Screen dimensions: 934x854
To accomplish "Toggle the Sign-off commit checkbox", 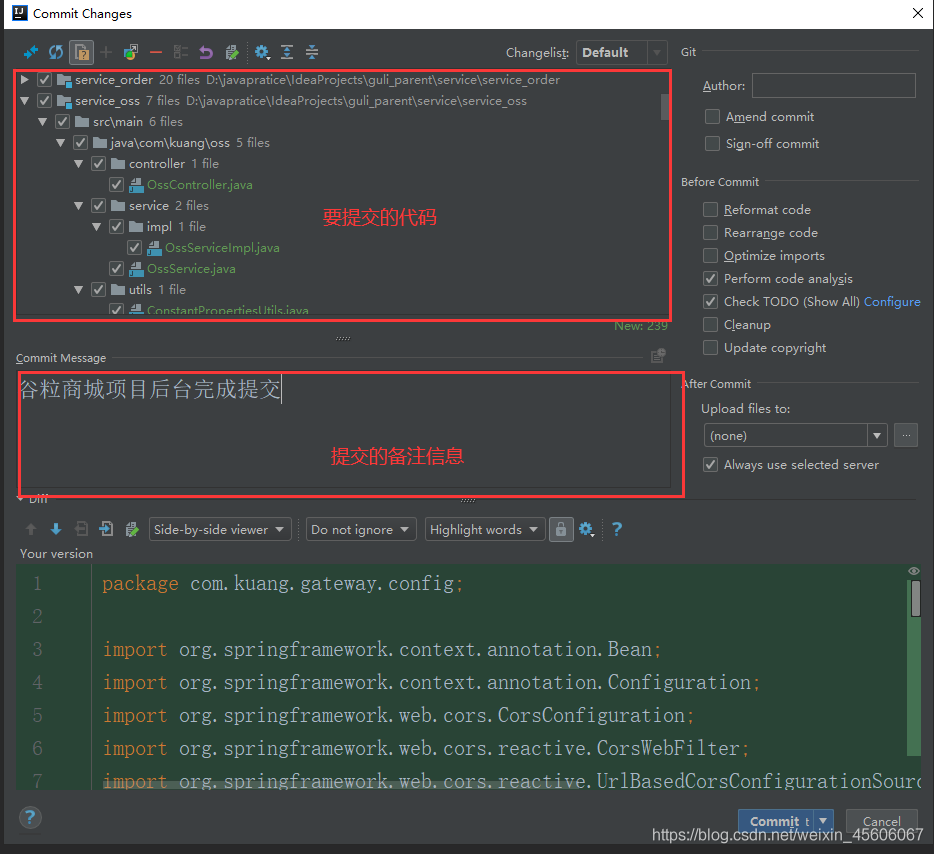I will [712, 144].
